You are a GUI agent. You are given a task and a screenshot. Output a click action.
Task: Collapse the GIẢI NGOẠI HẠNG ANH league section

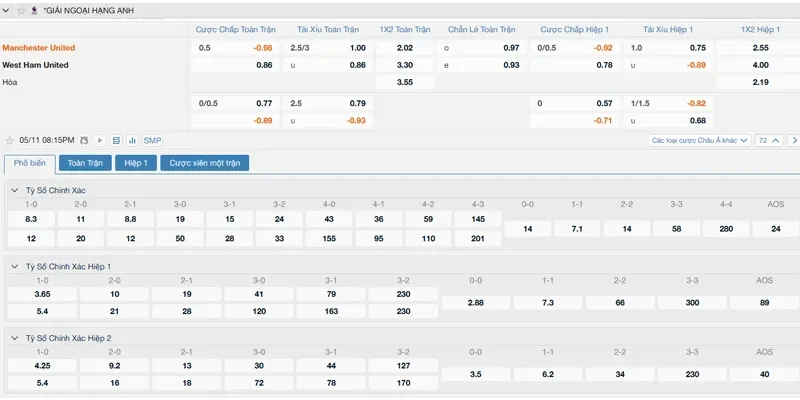[8, 10]
